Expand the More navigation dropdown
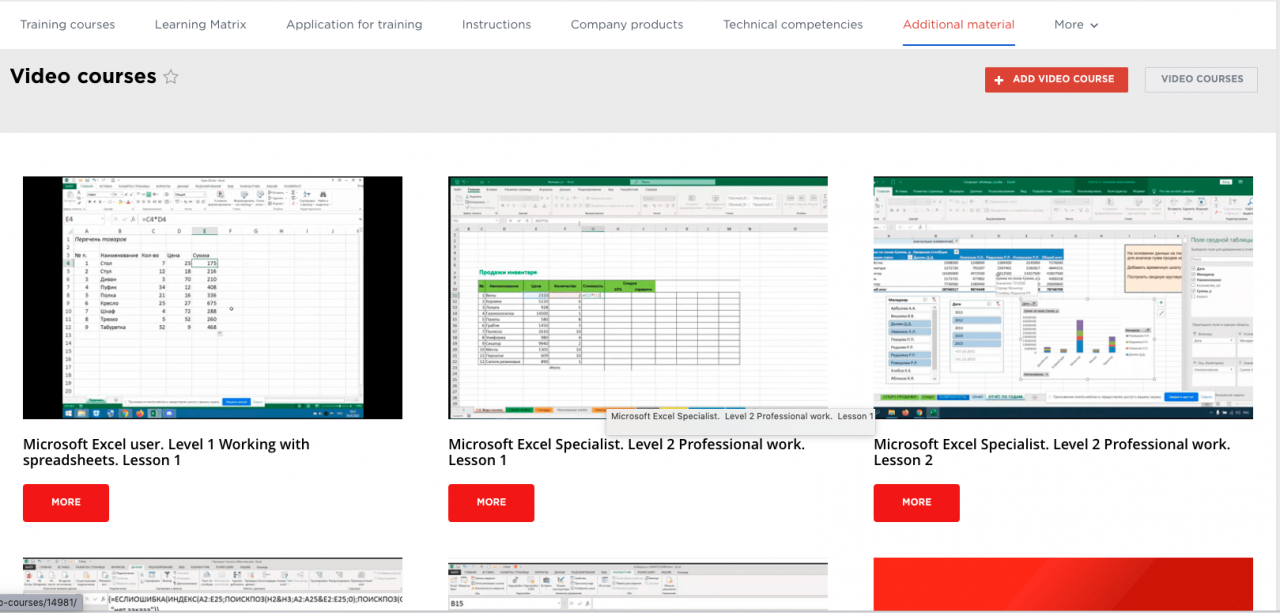The height and width of the screenshot is (613, 1280). click(x=1076, y=24)
